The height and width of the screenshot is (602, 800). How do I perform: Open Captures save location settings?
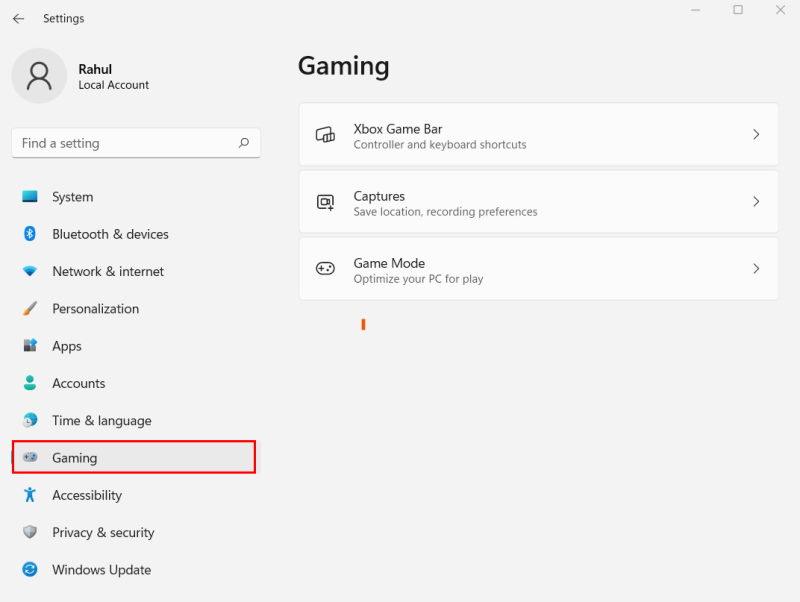point(539,202)
